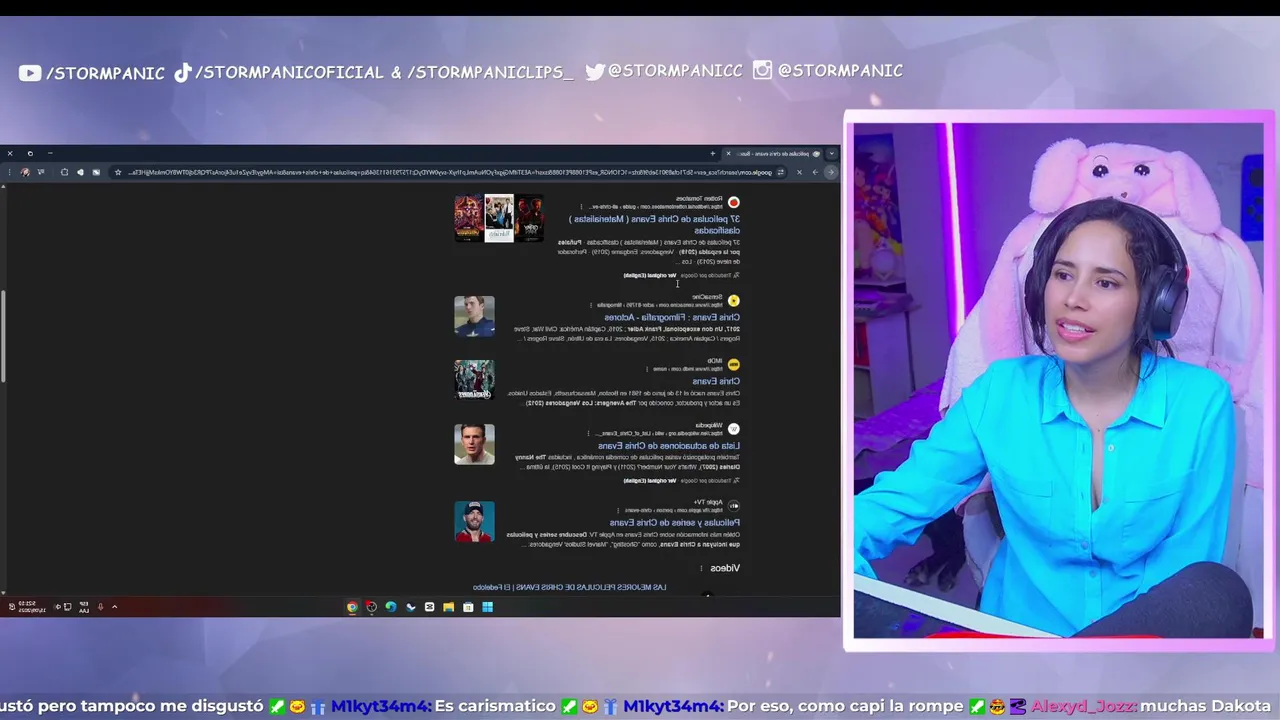
Task: Open the middle white poster thumbnail in Rotten Tomatoes result
Action: [499, 218]
